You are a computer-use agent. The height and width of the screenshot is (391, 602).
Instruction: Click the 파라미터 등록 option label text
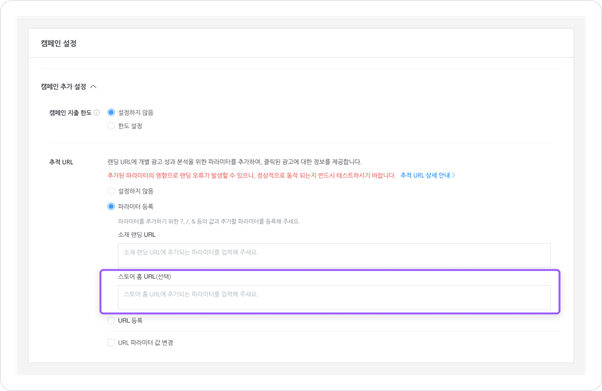tap(136, 207)
